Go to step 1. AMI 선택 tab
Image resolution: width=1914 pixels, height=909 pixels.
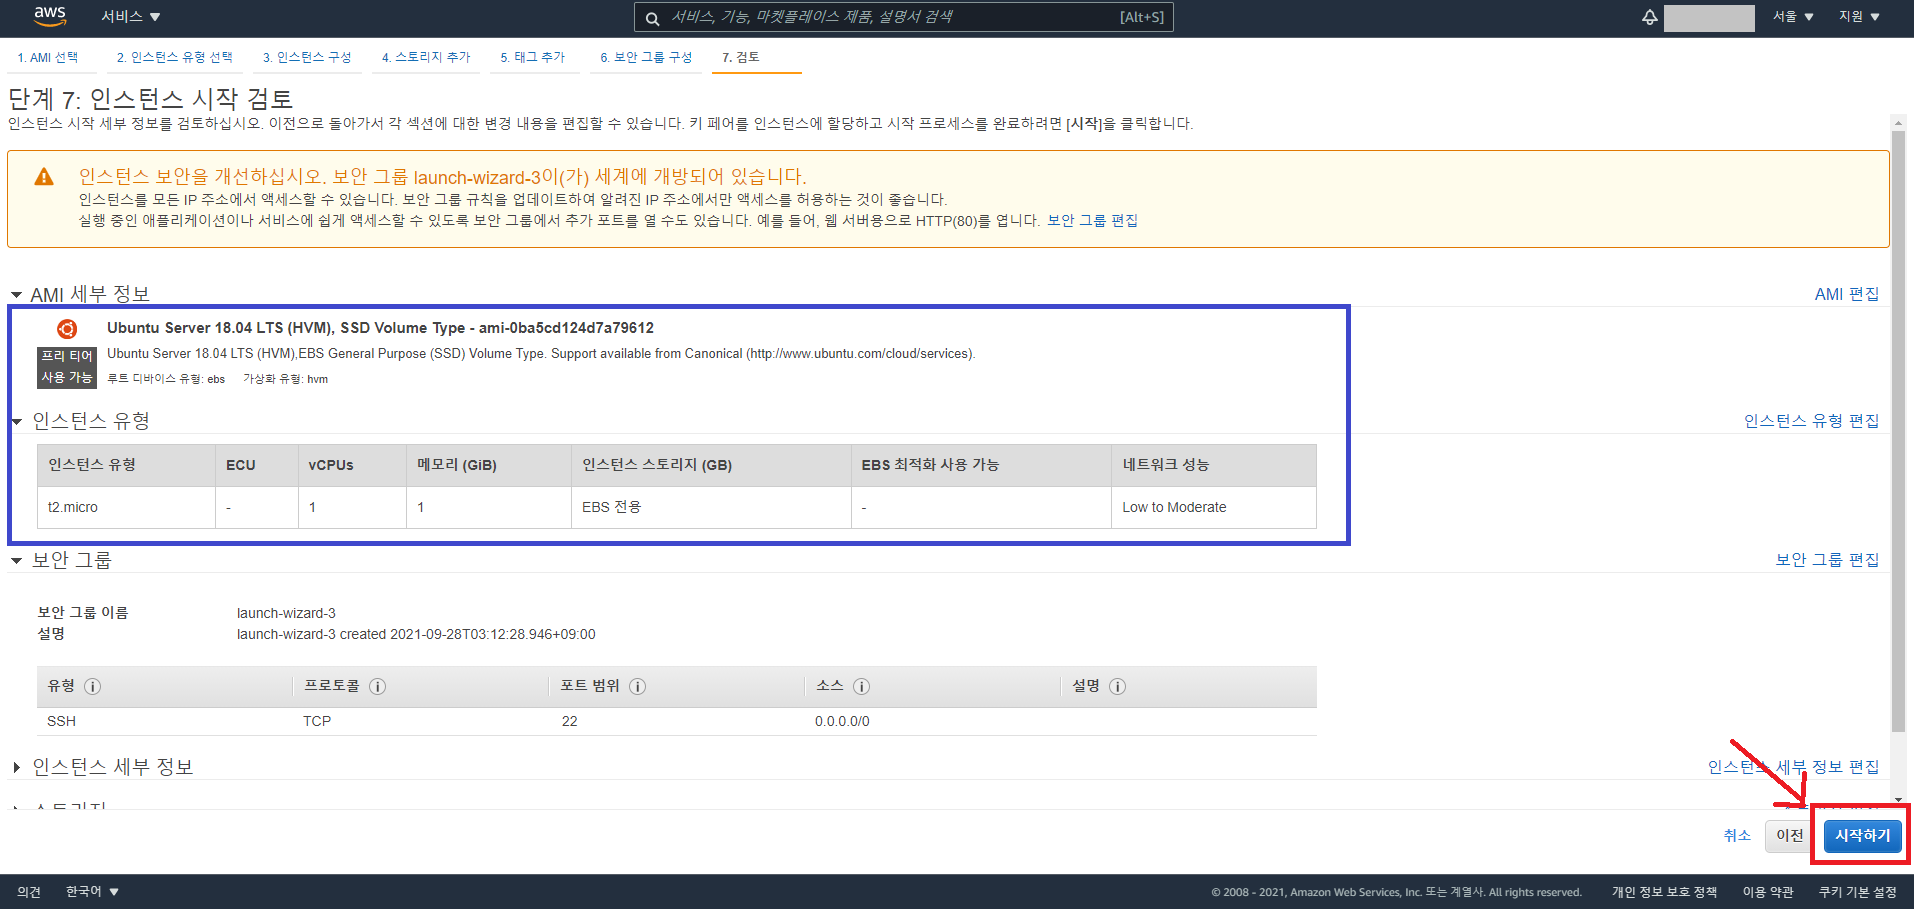(x=48, y=57)
